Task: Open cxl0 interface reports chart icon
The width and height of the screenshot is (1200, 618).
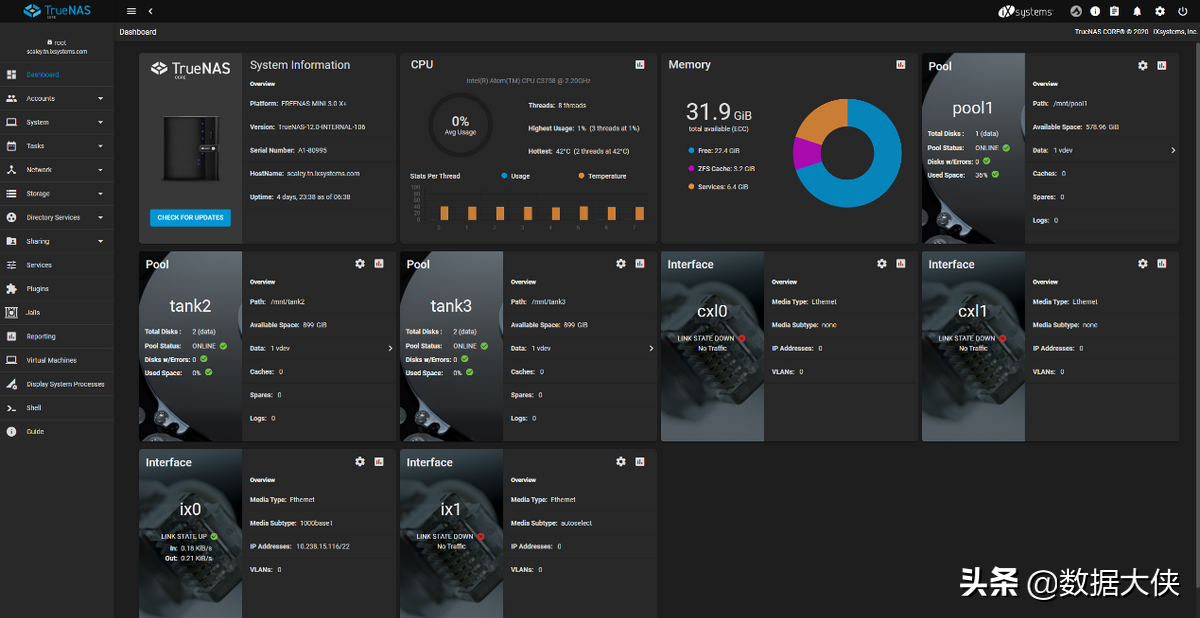Action: click(901, 263)
